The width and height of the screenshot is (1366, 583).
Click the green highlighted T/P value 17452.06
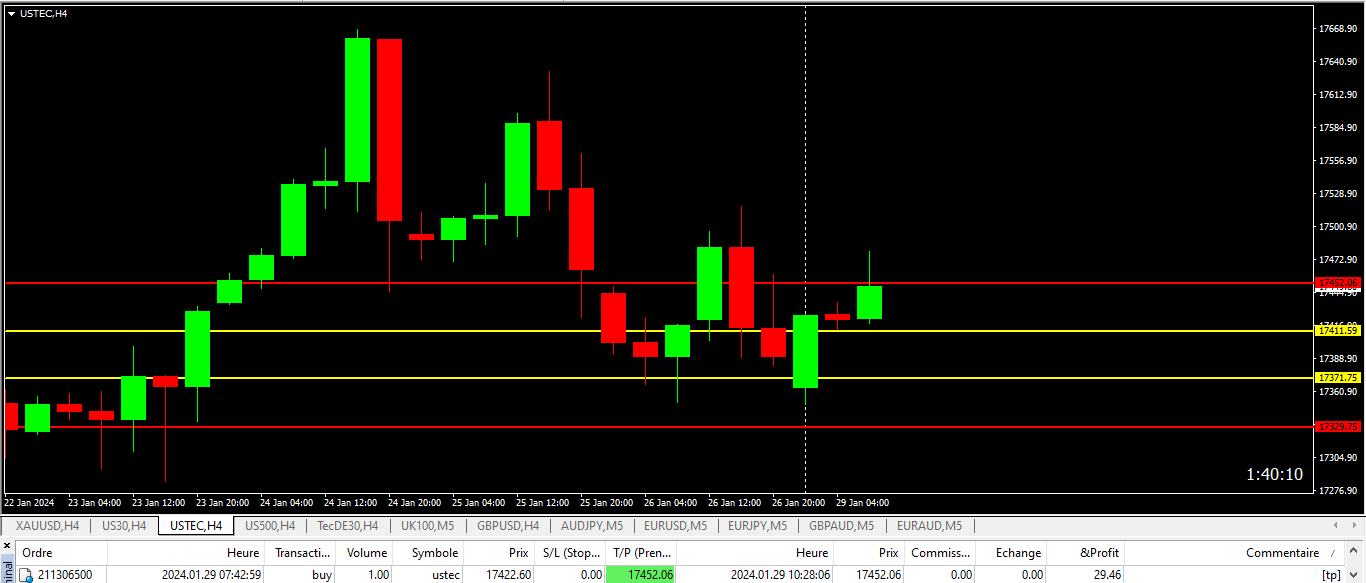point(641,575)
